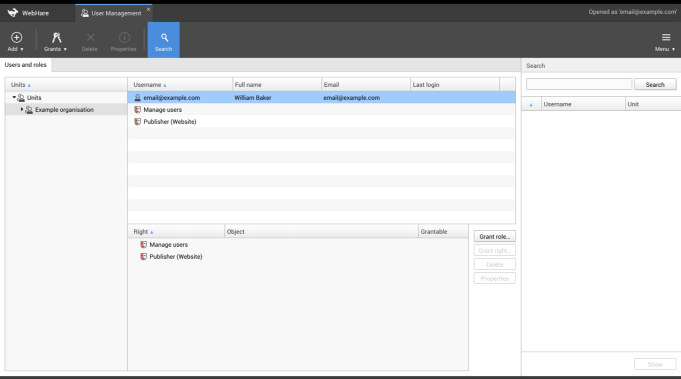Click Publisher (Website) icon in rights panel
This screenshot has height=379, width=681.
click(x=144, y=257)
